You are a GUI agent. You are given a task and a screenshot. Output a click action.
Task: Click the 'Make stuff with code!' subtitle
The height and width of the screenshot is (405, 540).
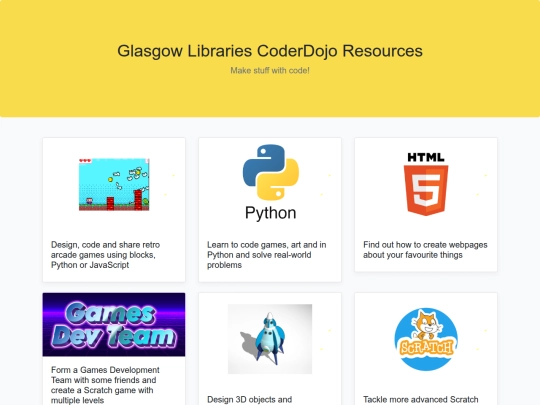coord(270,71)
